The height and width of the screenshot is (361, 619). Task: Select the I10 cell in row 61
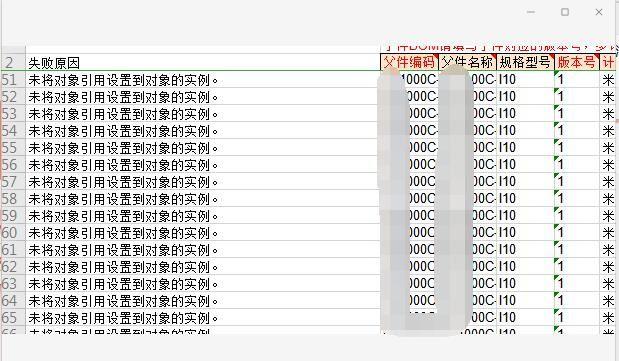tap(525, 250)
